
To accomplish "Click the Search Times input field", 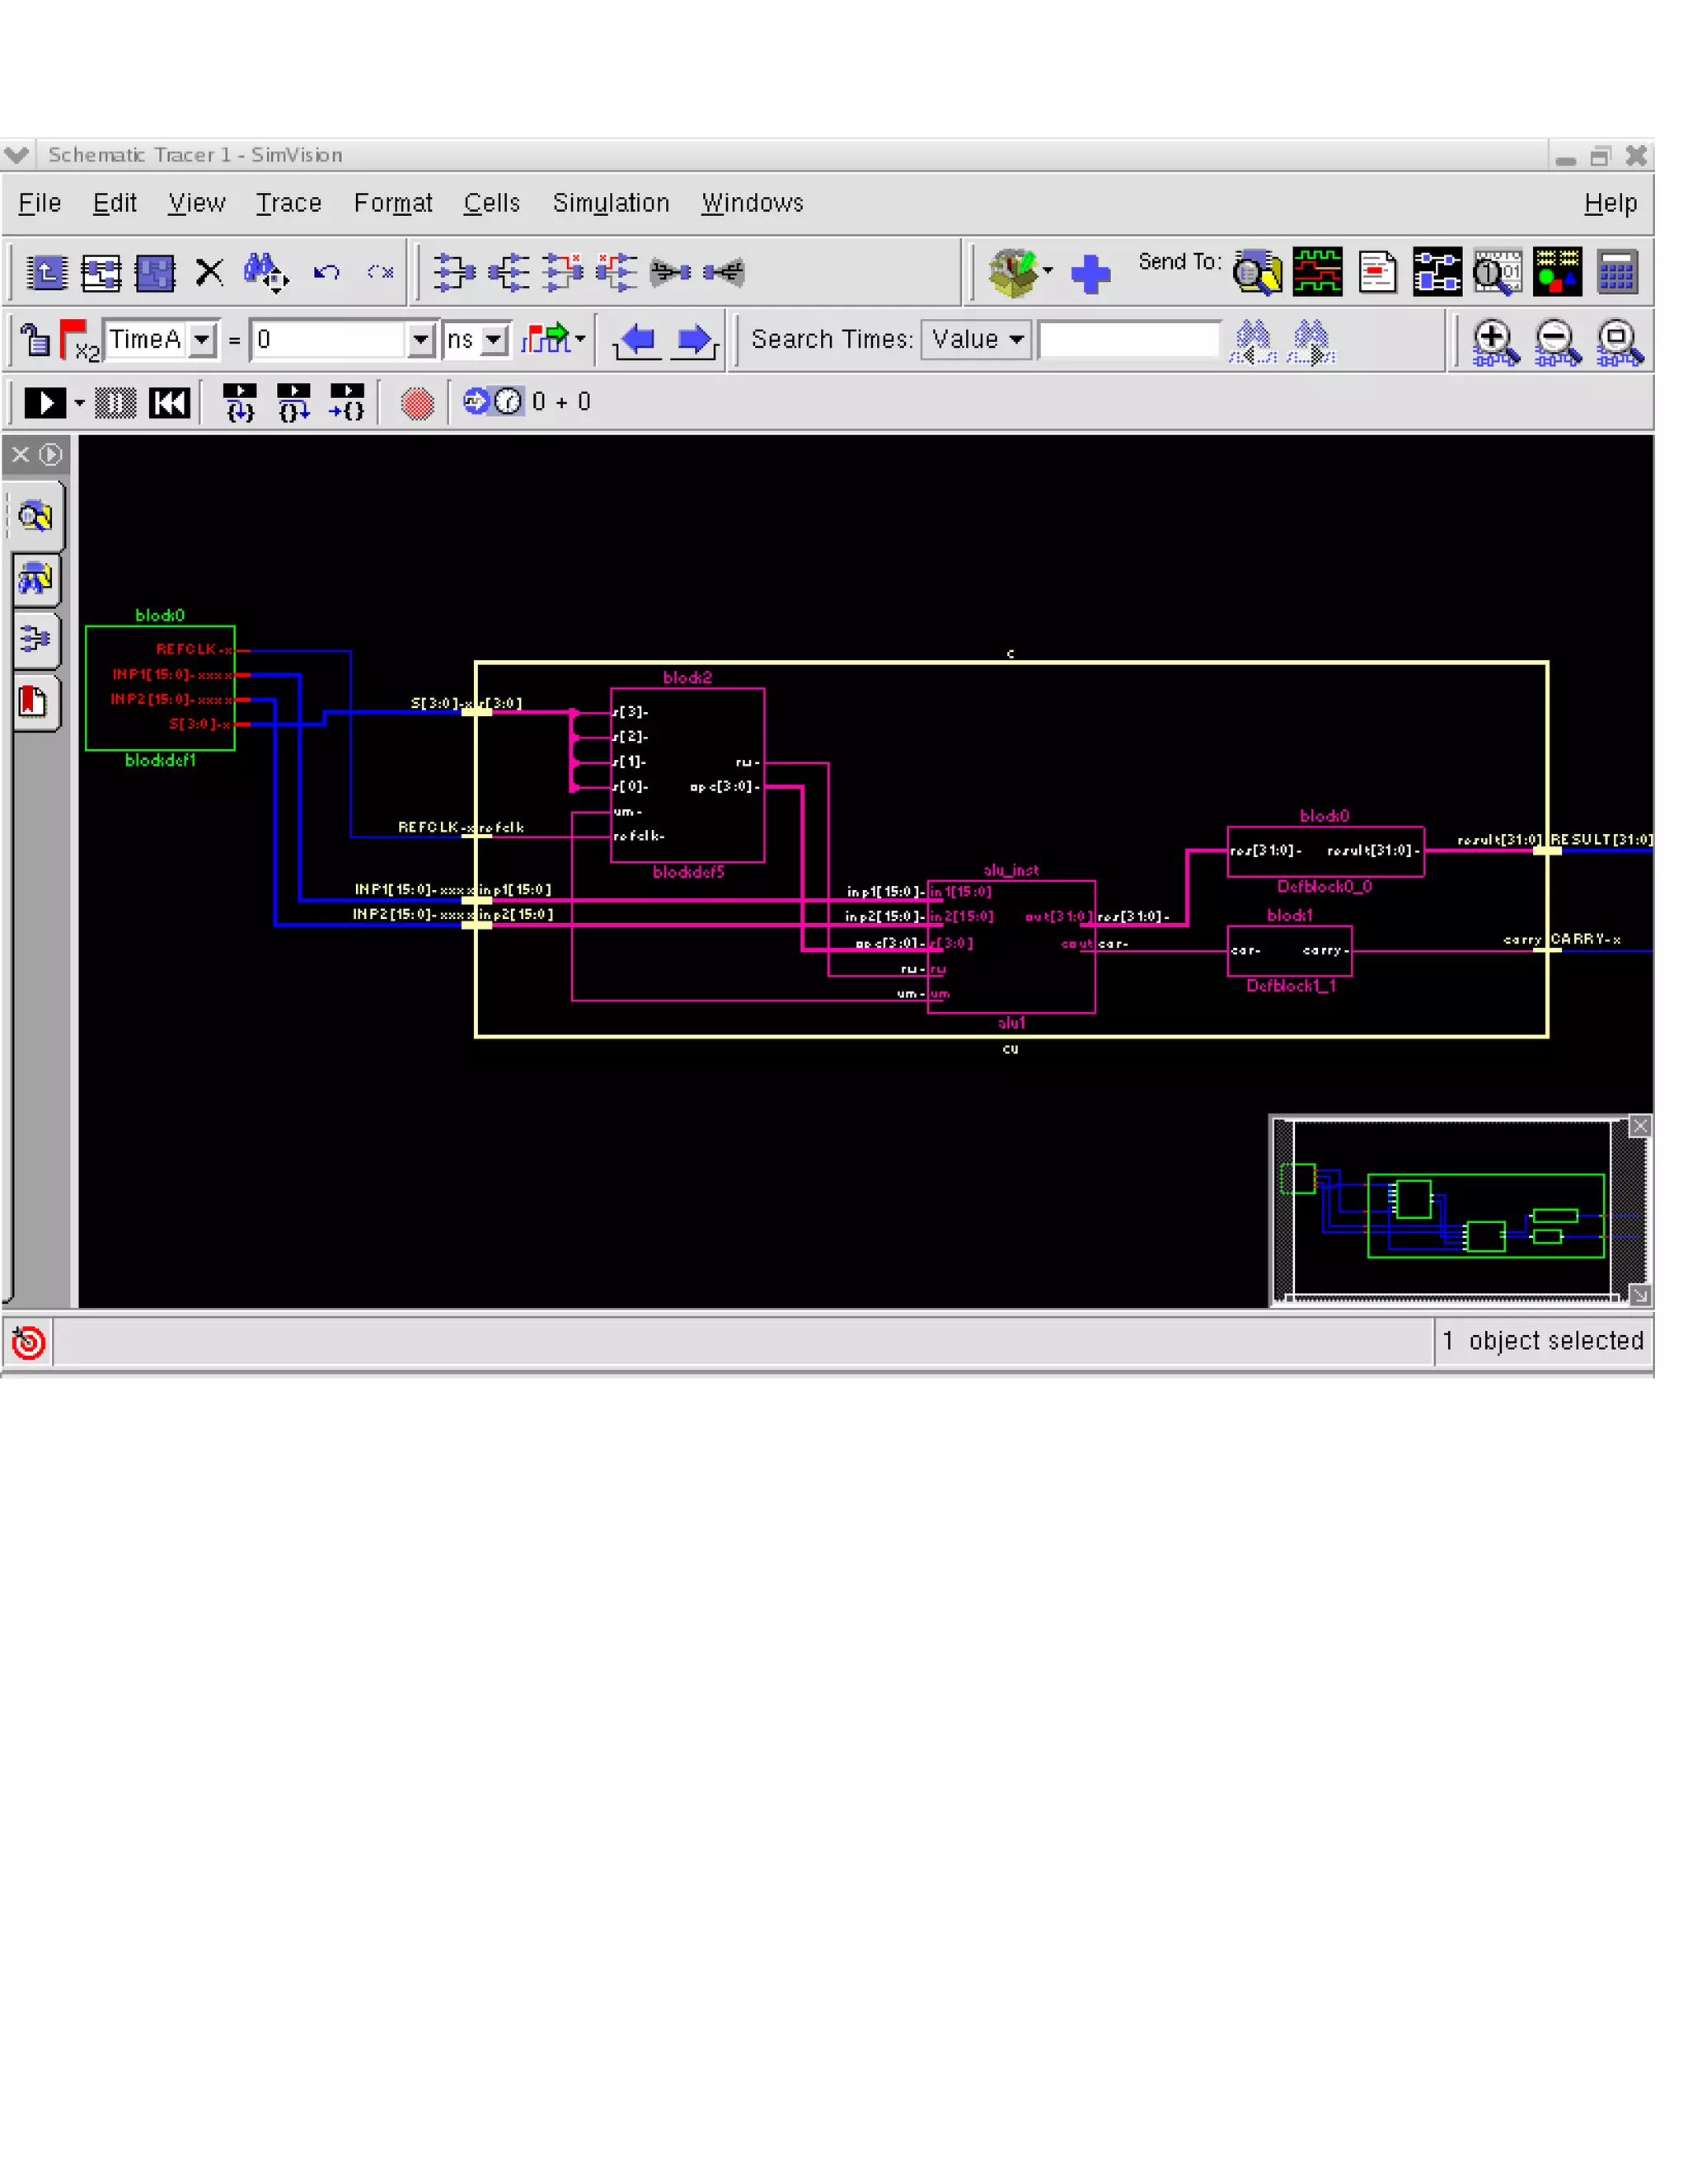I will [x=1129, y=340].
